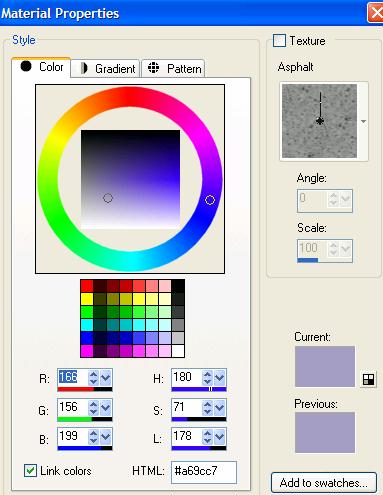Click the swap materials icon beside Current
Screen dimensions: 383x495
click(368, 379)
